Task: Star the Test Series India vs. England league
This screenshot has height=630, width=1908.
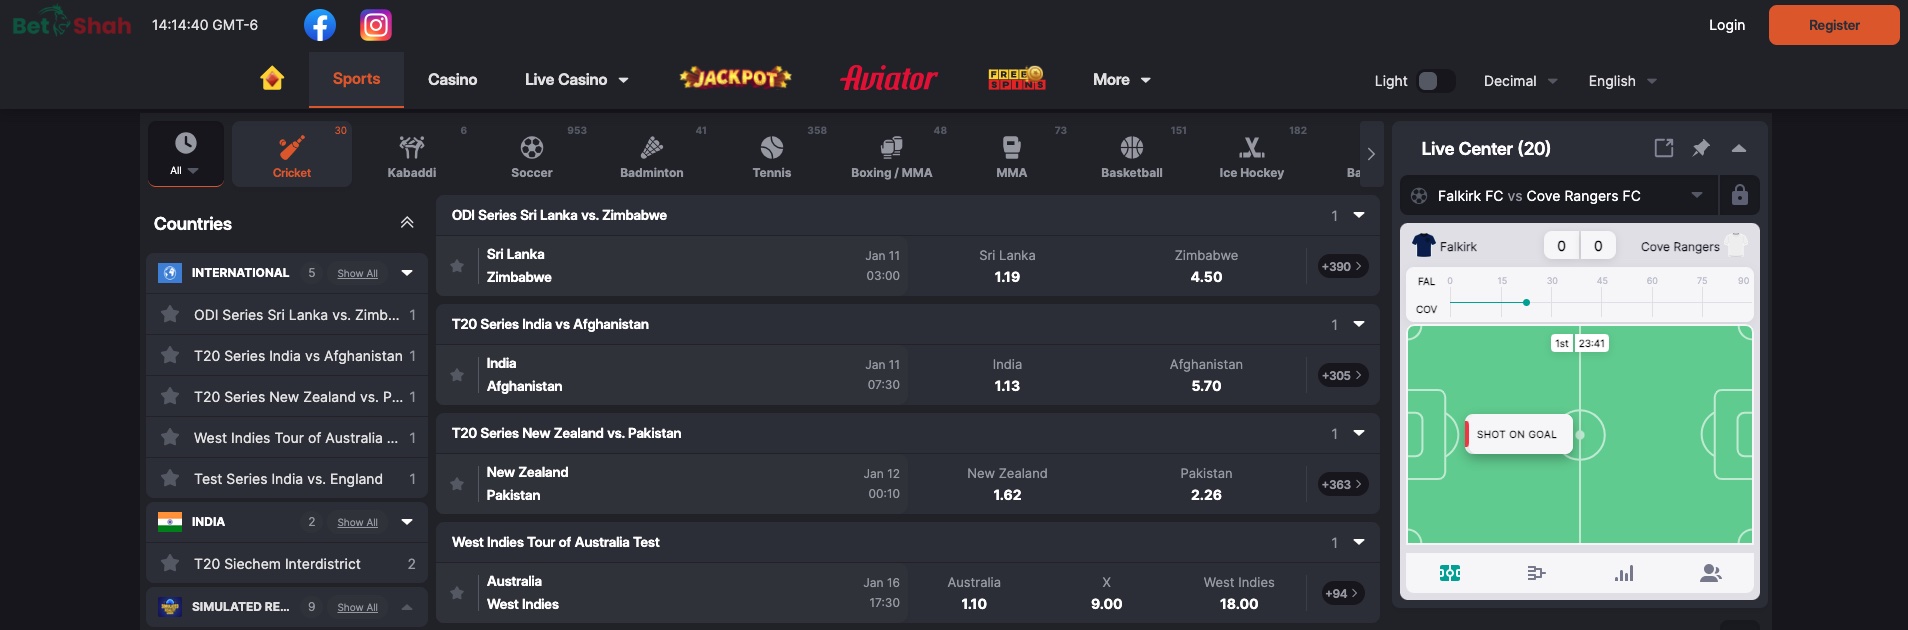Action: pos(170,479)
